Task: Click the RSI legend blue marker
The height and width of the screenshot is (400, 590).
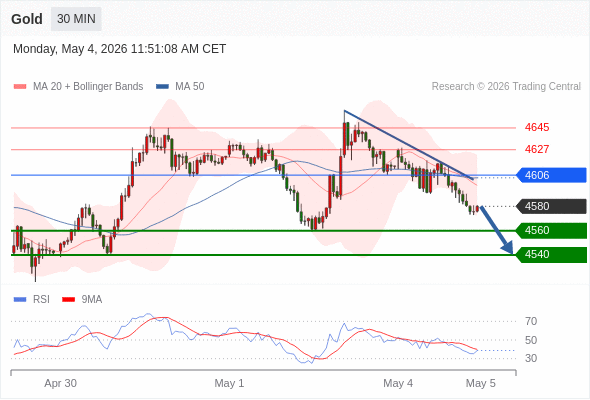Action: click(20, 300)
